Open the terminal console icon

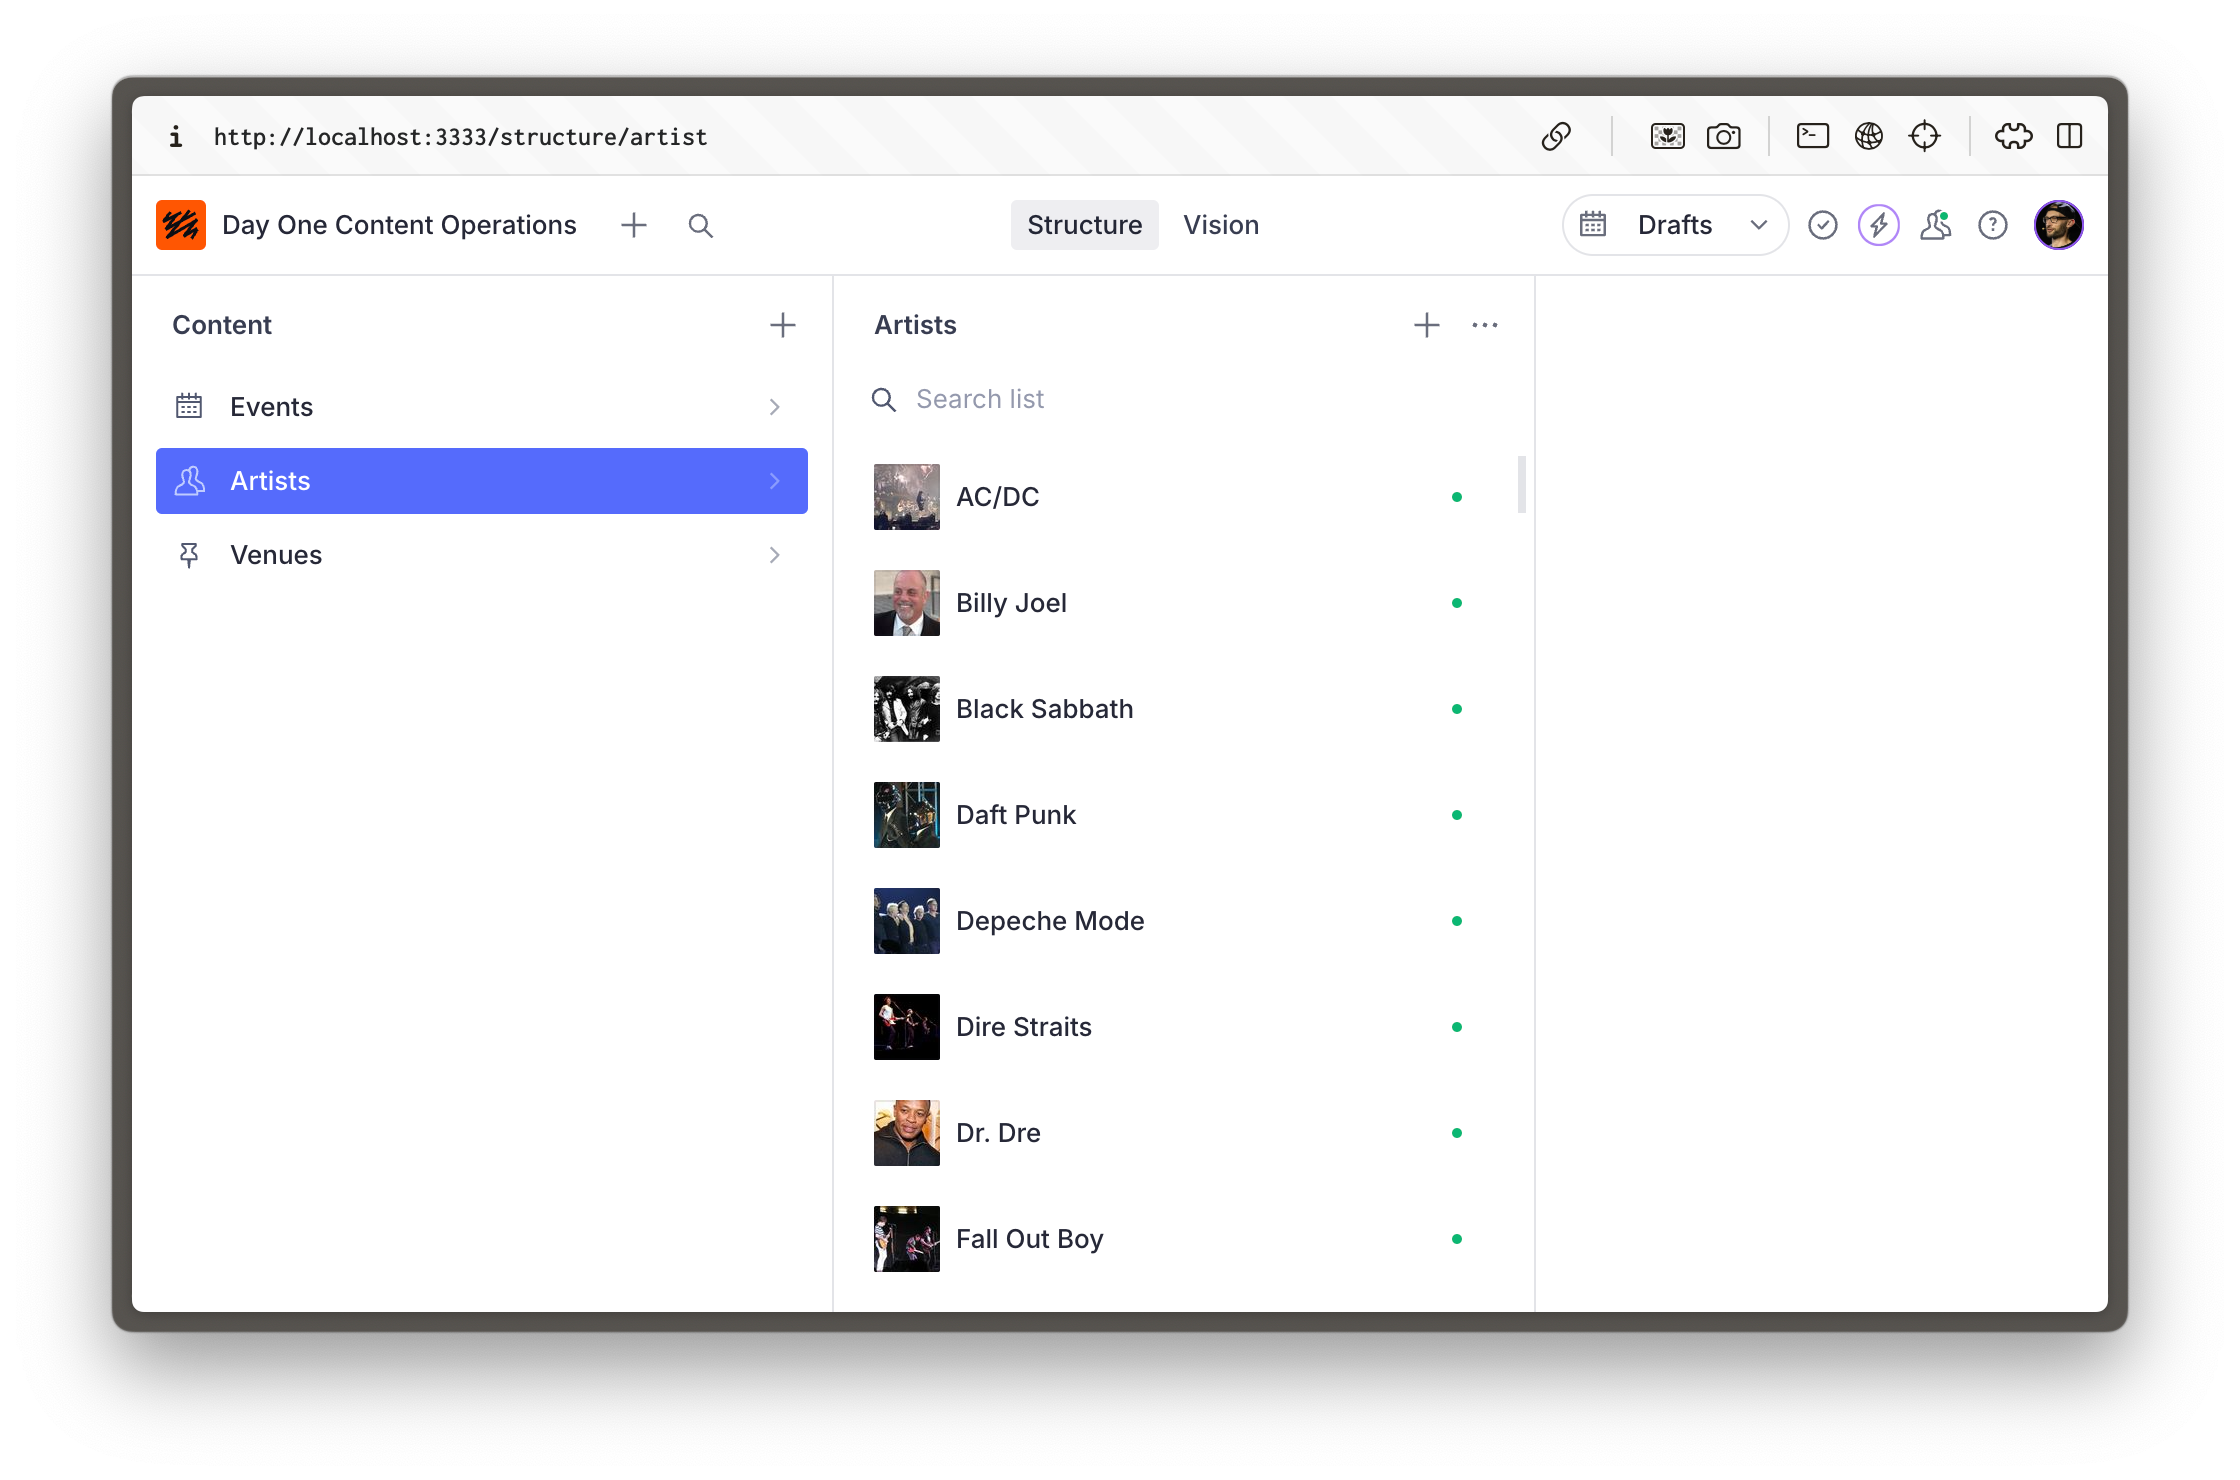tap(1812, 135)
